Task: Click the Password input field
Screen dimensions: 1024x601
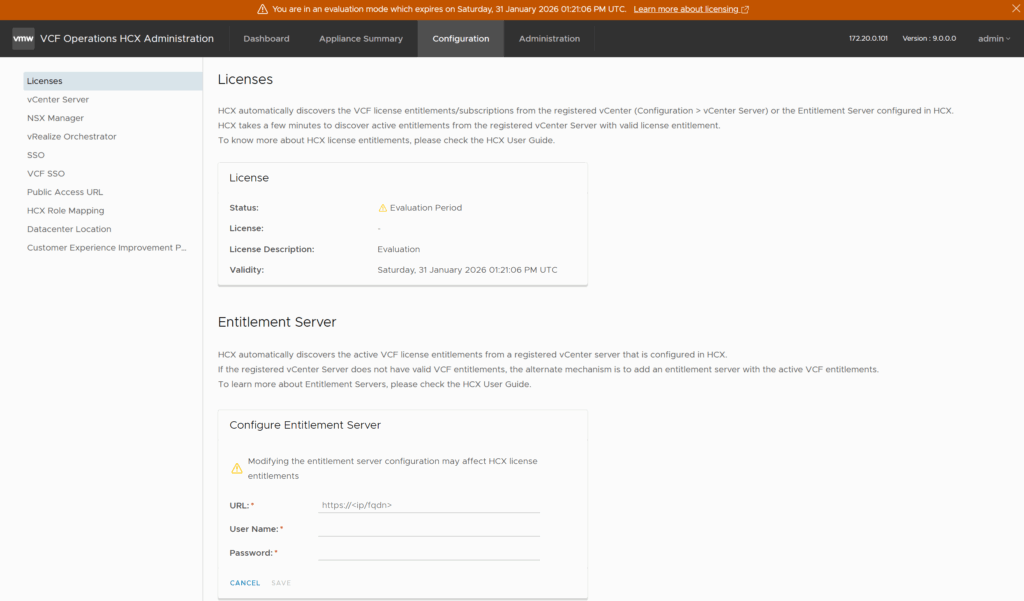Action: pos(429,553)
